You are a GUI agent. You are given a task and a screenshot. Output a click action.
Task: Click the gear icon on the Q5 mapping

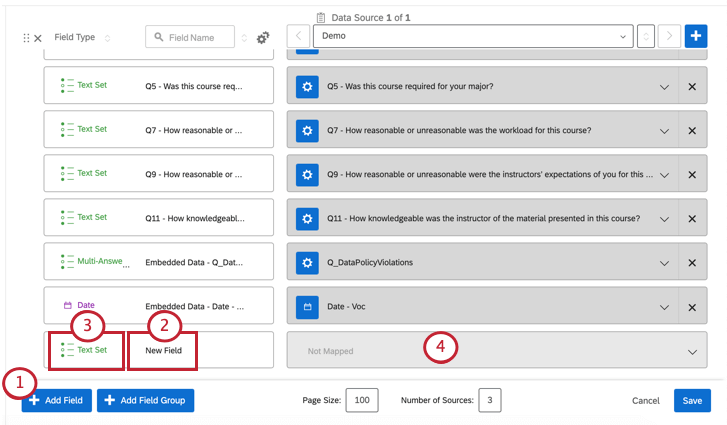[x=308, y=87]
